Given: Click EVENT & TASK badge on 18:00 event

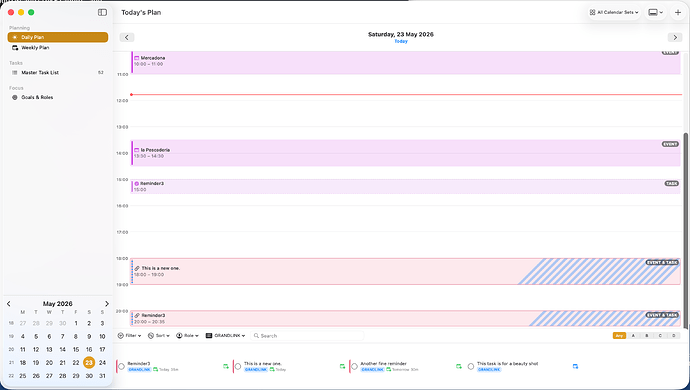Looking at the screenshot, I should [662, 262].
